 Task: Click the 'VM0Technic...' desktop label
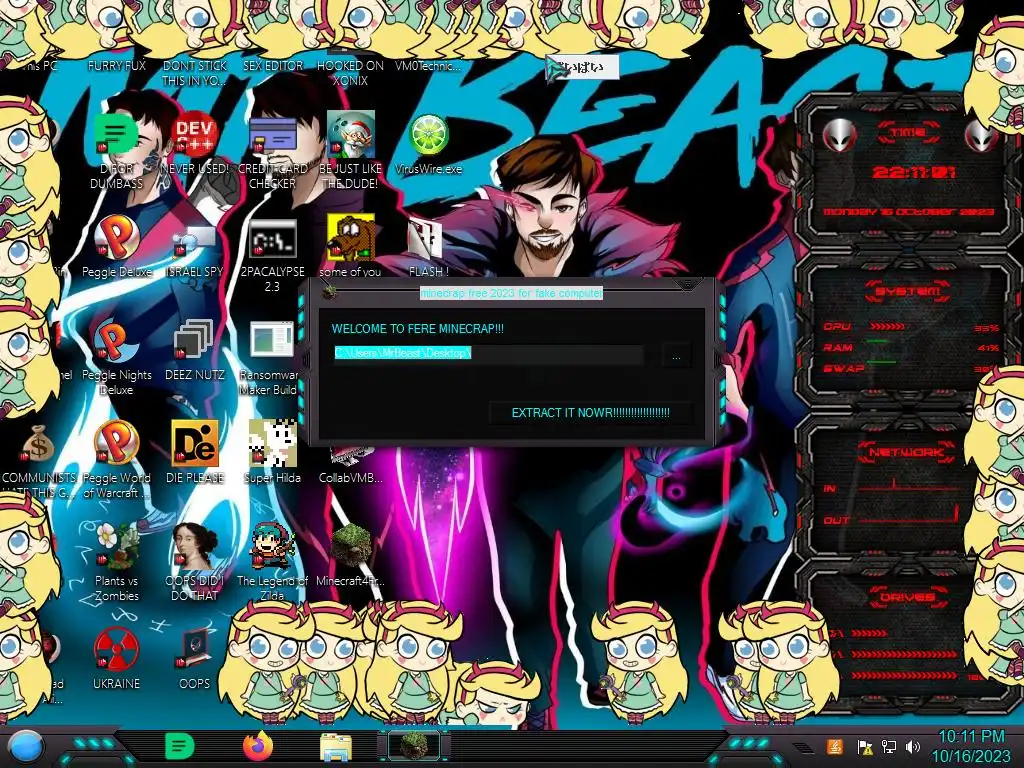pos(428,66)
